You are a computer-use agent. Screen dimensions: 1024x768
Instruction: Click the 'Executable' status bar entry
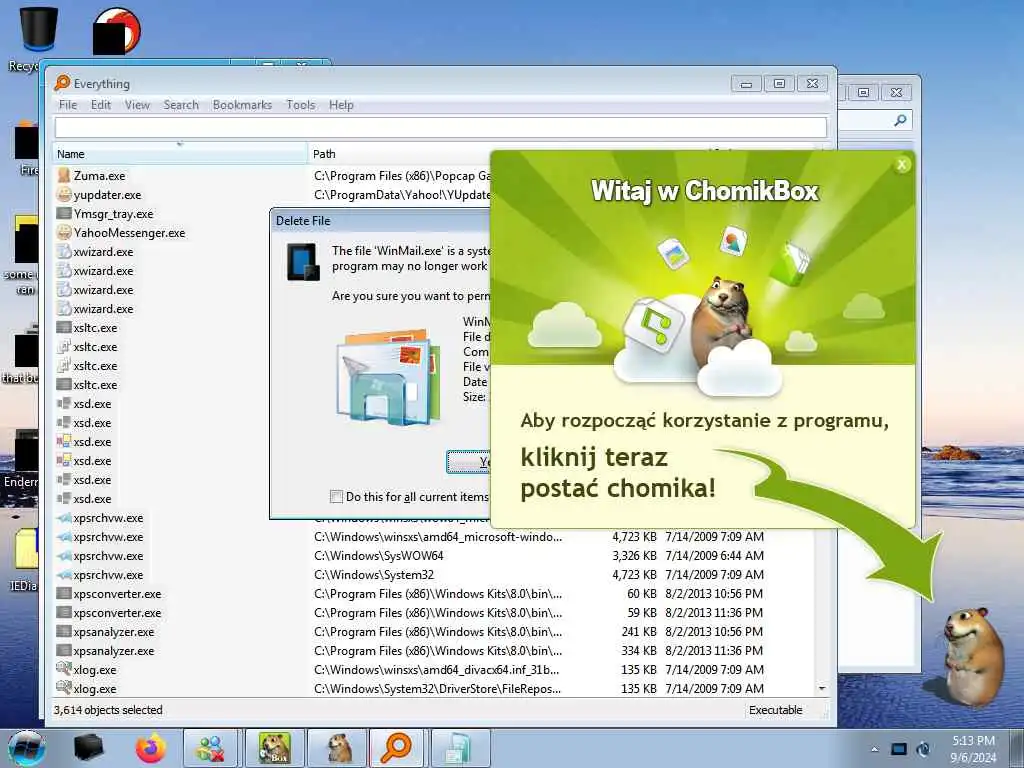775,710
